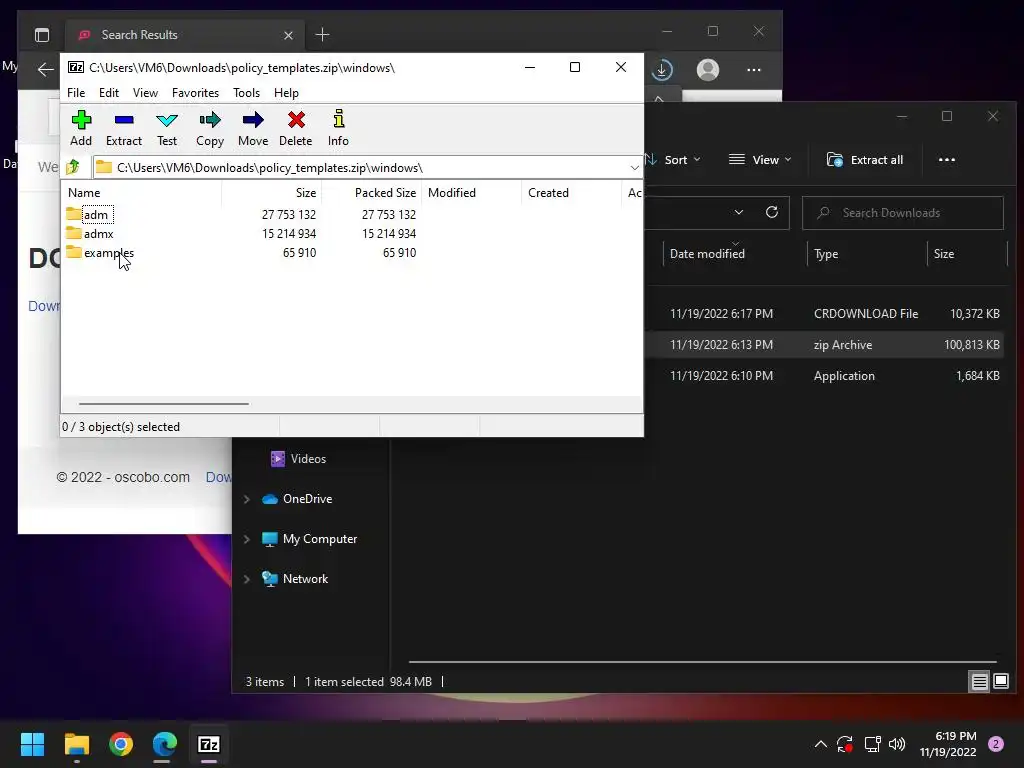Open the Info button in 7-Zip toolbar

tap(338, 128)
